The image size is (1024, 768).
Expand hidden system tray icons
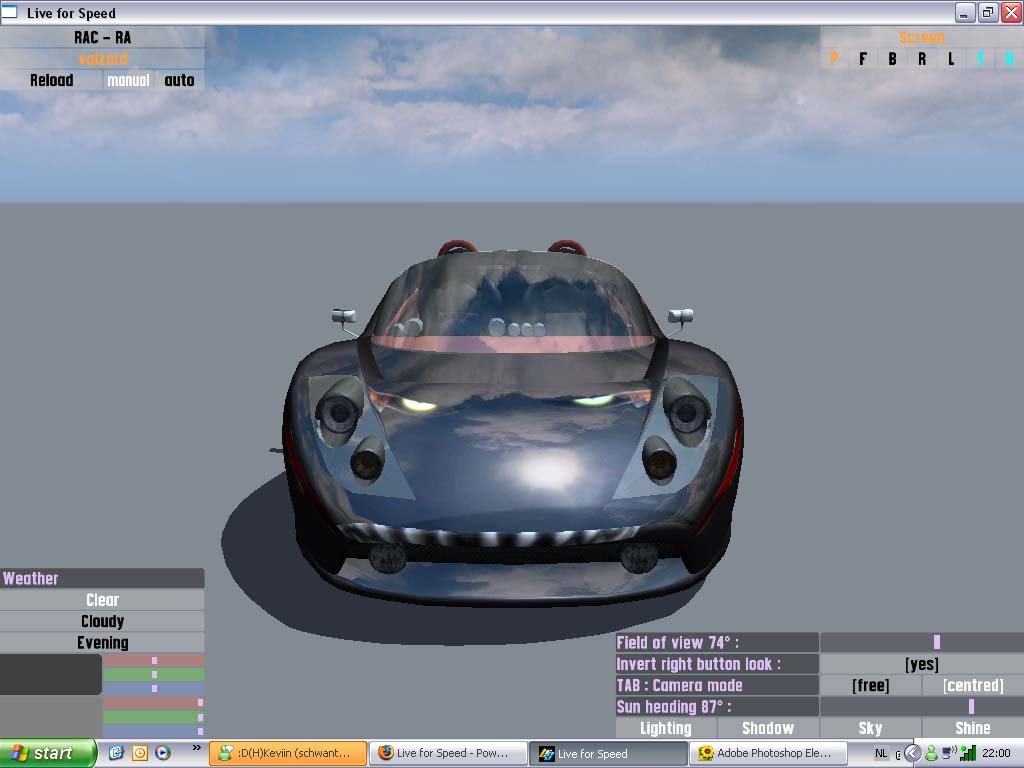click(912, 753)
